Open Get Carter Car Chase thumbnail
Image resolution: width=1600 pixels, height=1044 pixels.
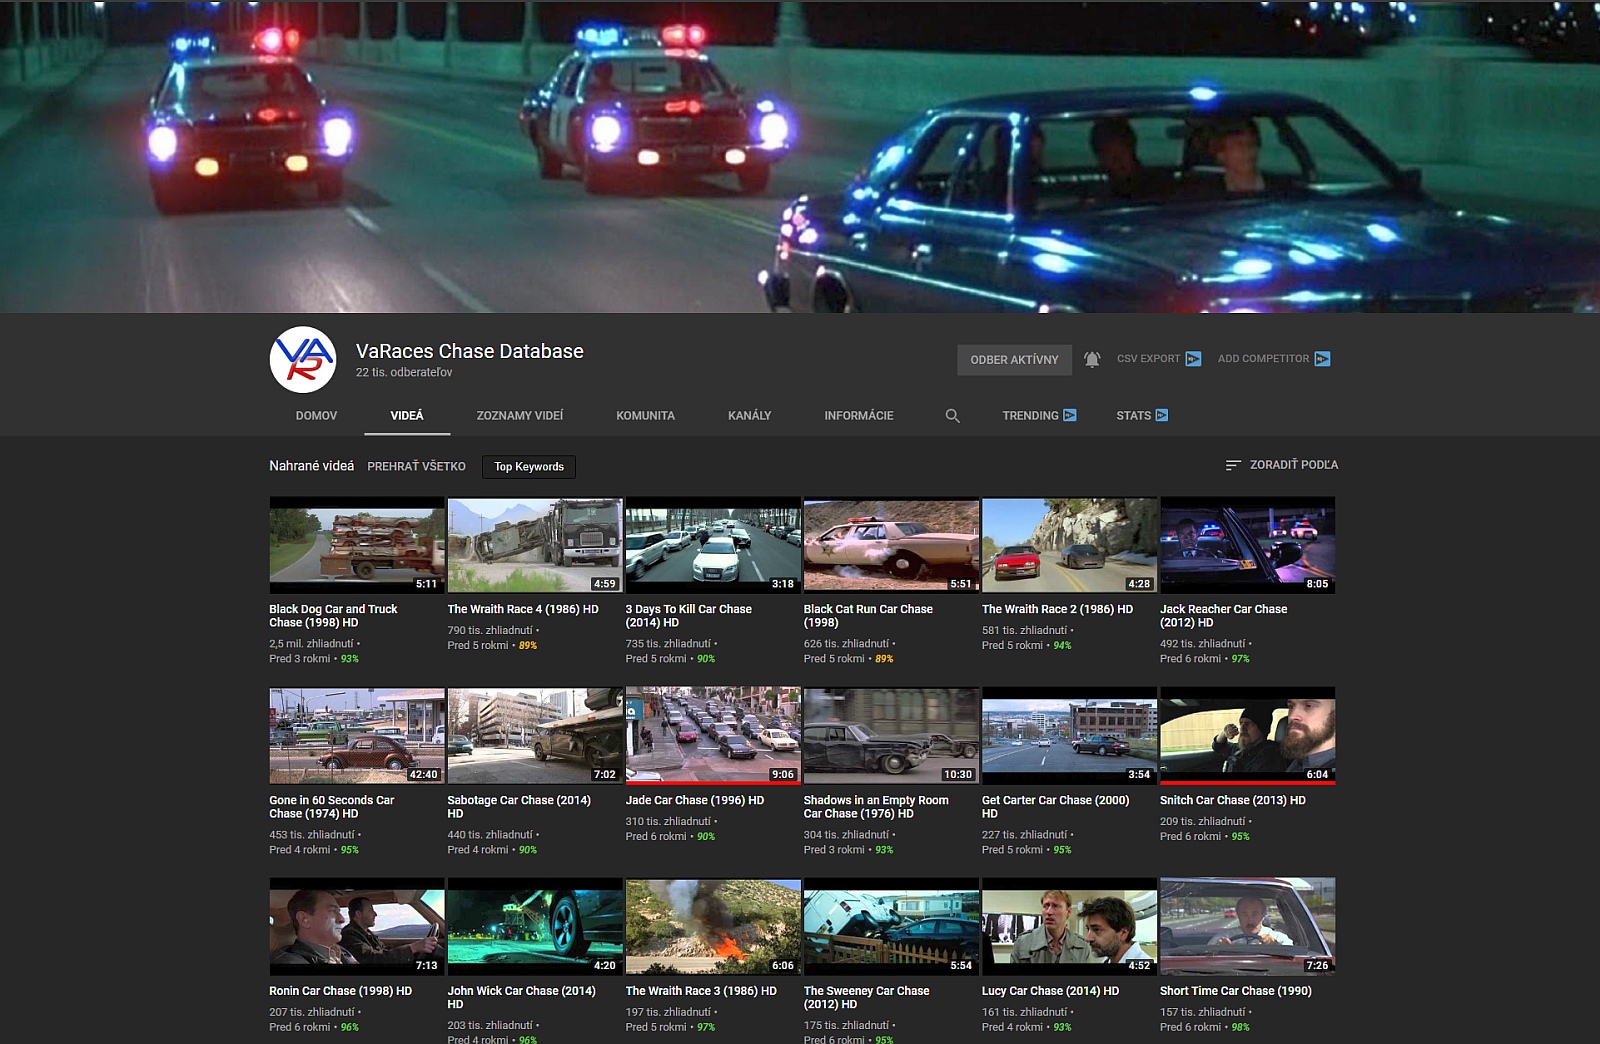tap(1069, 736)
